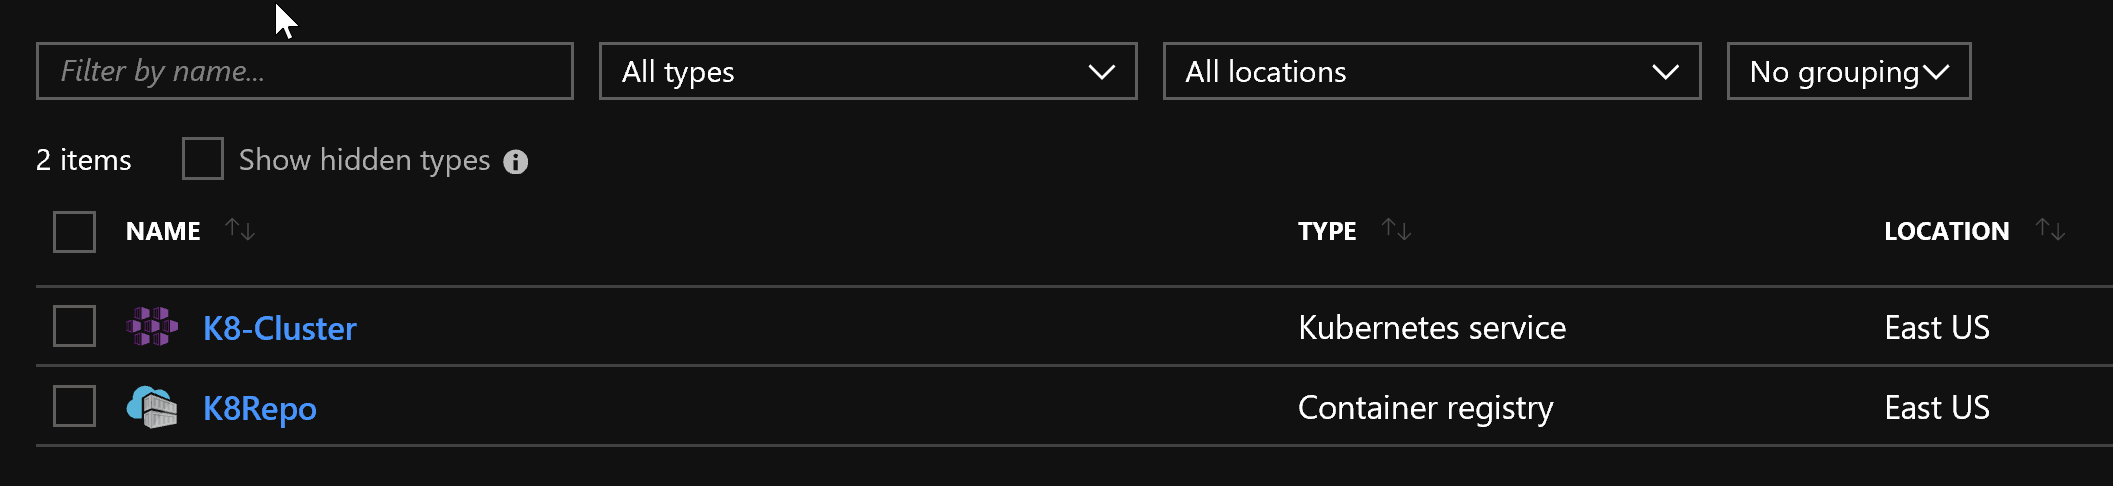Sort by NAME using its arrows icon

(x=240, y=230)
